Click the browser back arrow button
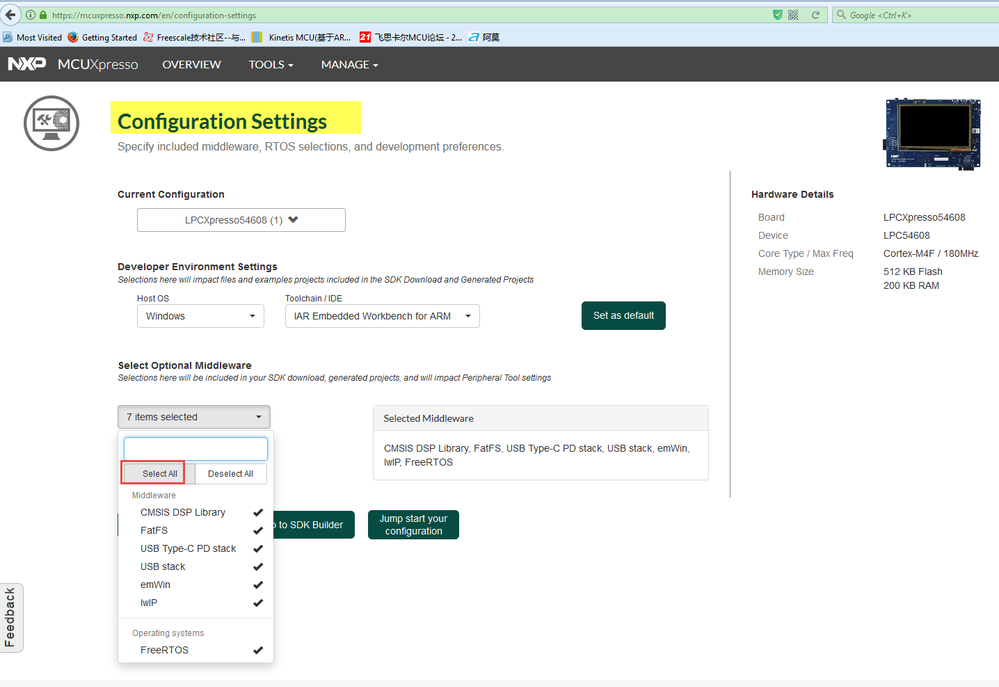The image size is (999, 687). pos(10,14)
